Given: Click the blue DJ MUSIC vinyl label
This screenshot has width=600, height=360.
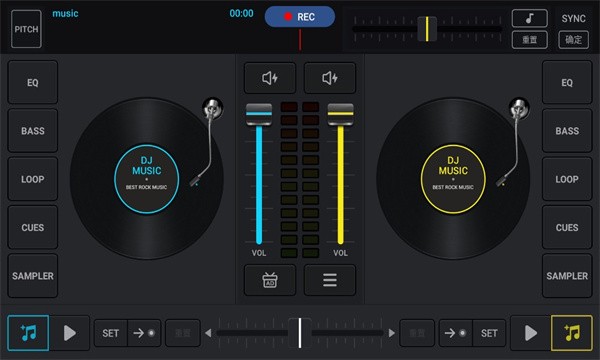Looking at the screenshot, I should 147,179.
